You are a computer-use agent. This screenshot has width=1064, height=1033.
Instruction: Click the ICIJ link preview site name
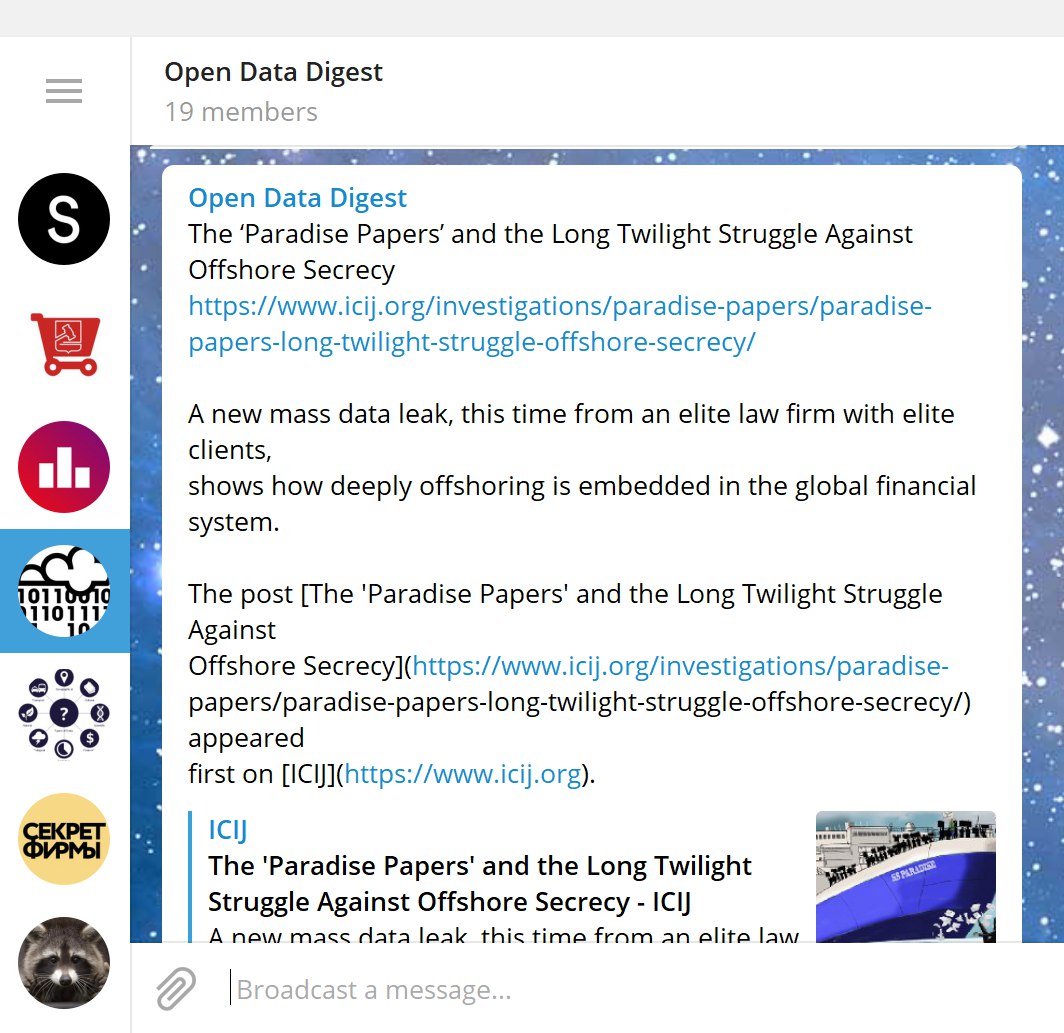(227, 830)
